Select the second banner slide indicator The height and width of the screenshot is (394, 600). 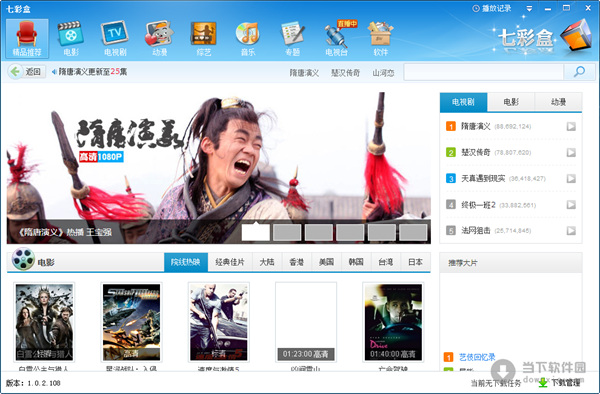pyautogui.click(x=287, y=232)
